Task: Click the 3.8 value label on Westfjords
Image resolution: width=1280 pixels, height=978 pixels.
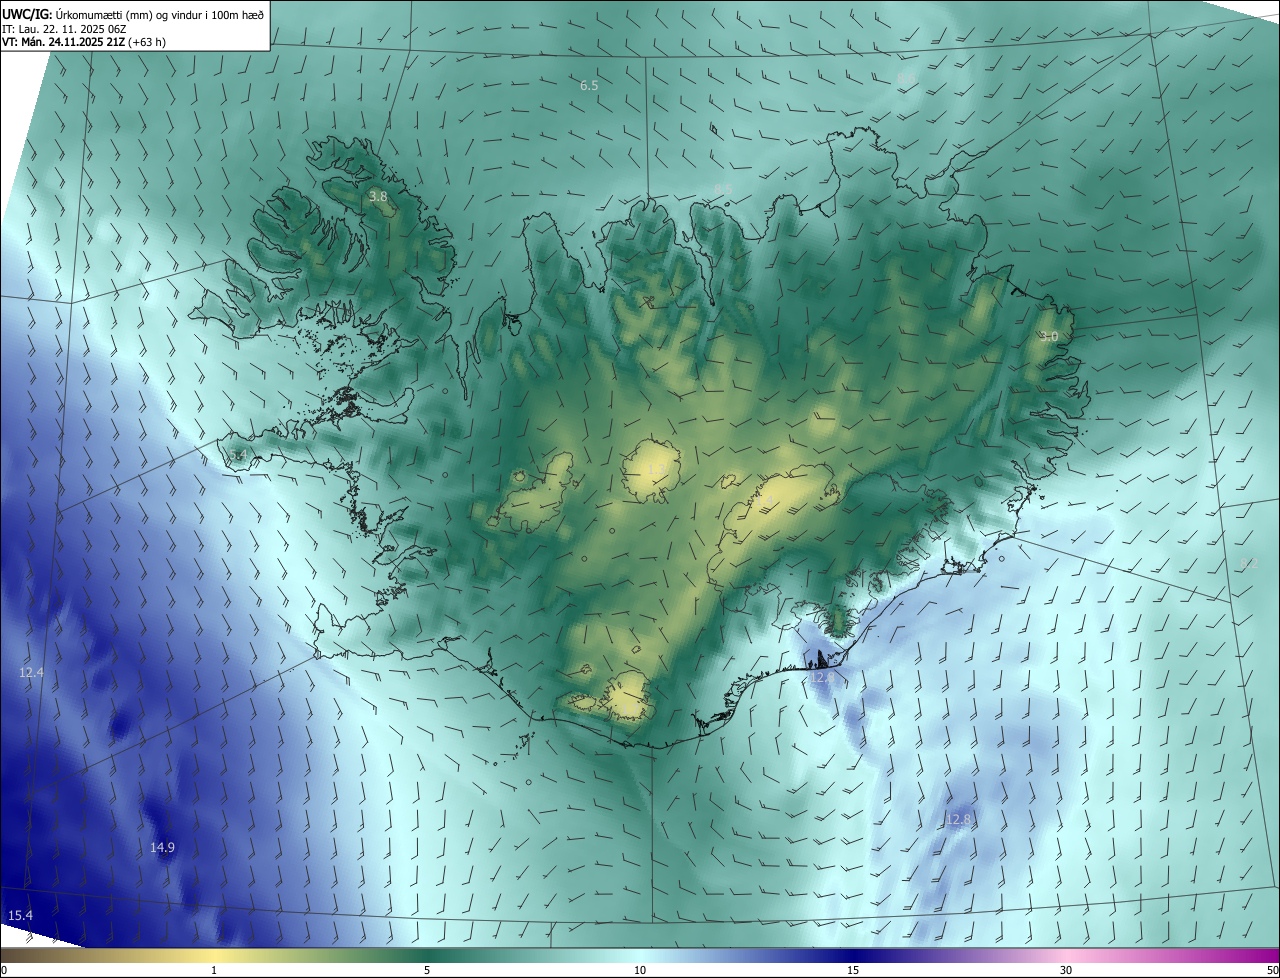Action: (x=378, y=197)
